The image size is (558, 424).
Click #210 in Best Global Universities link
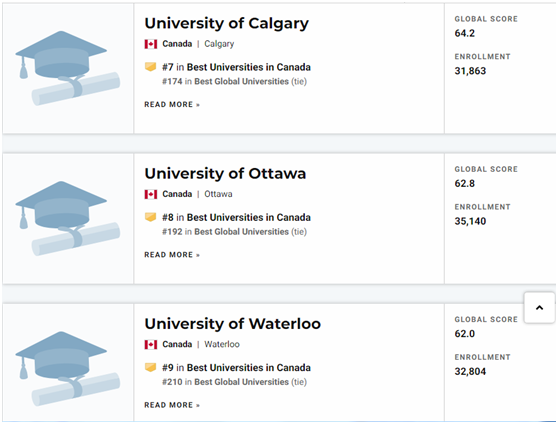point(226,382)
